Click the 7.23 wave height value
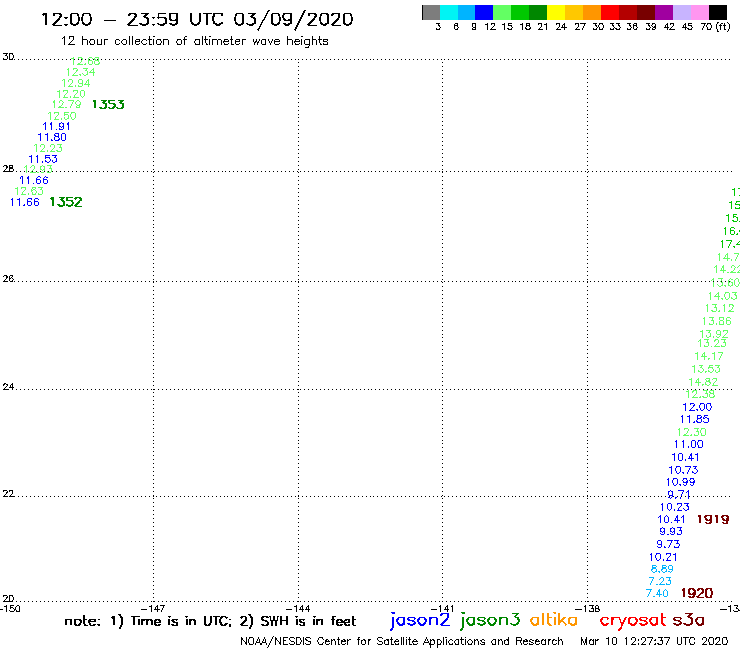740x650 pixels. (x=660, y=581)
